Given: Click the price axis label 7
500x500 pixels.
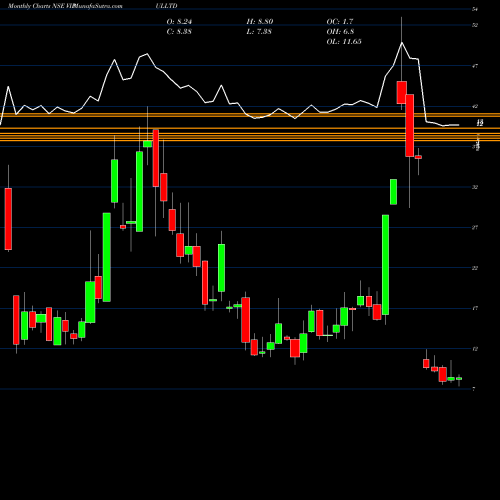Looking at the screenshot, I should (x=474, y=389).
